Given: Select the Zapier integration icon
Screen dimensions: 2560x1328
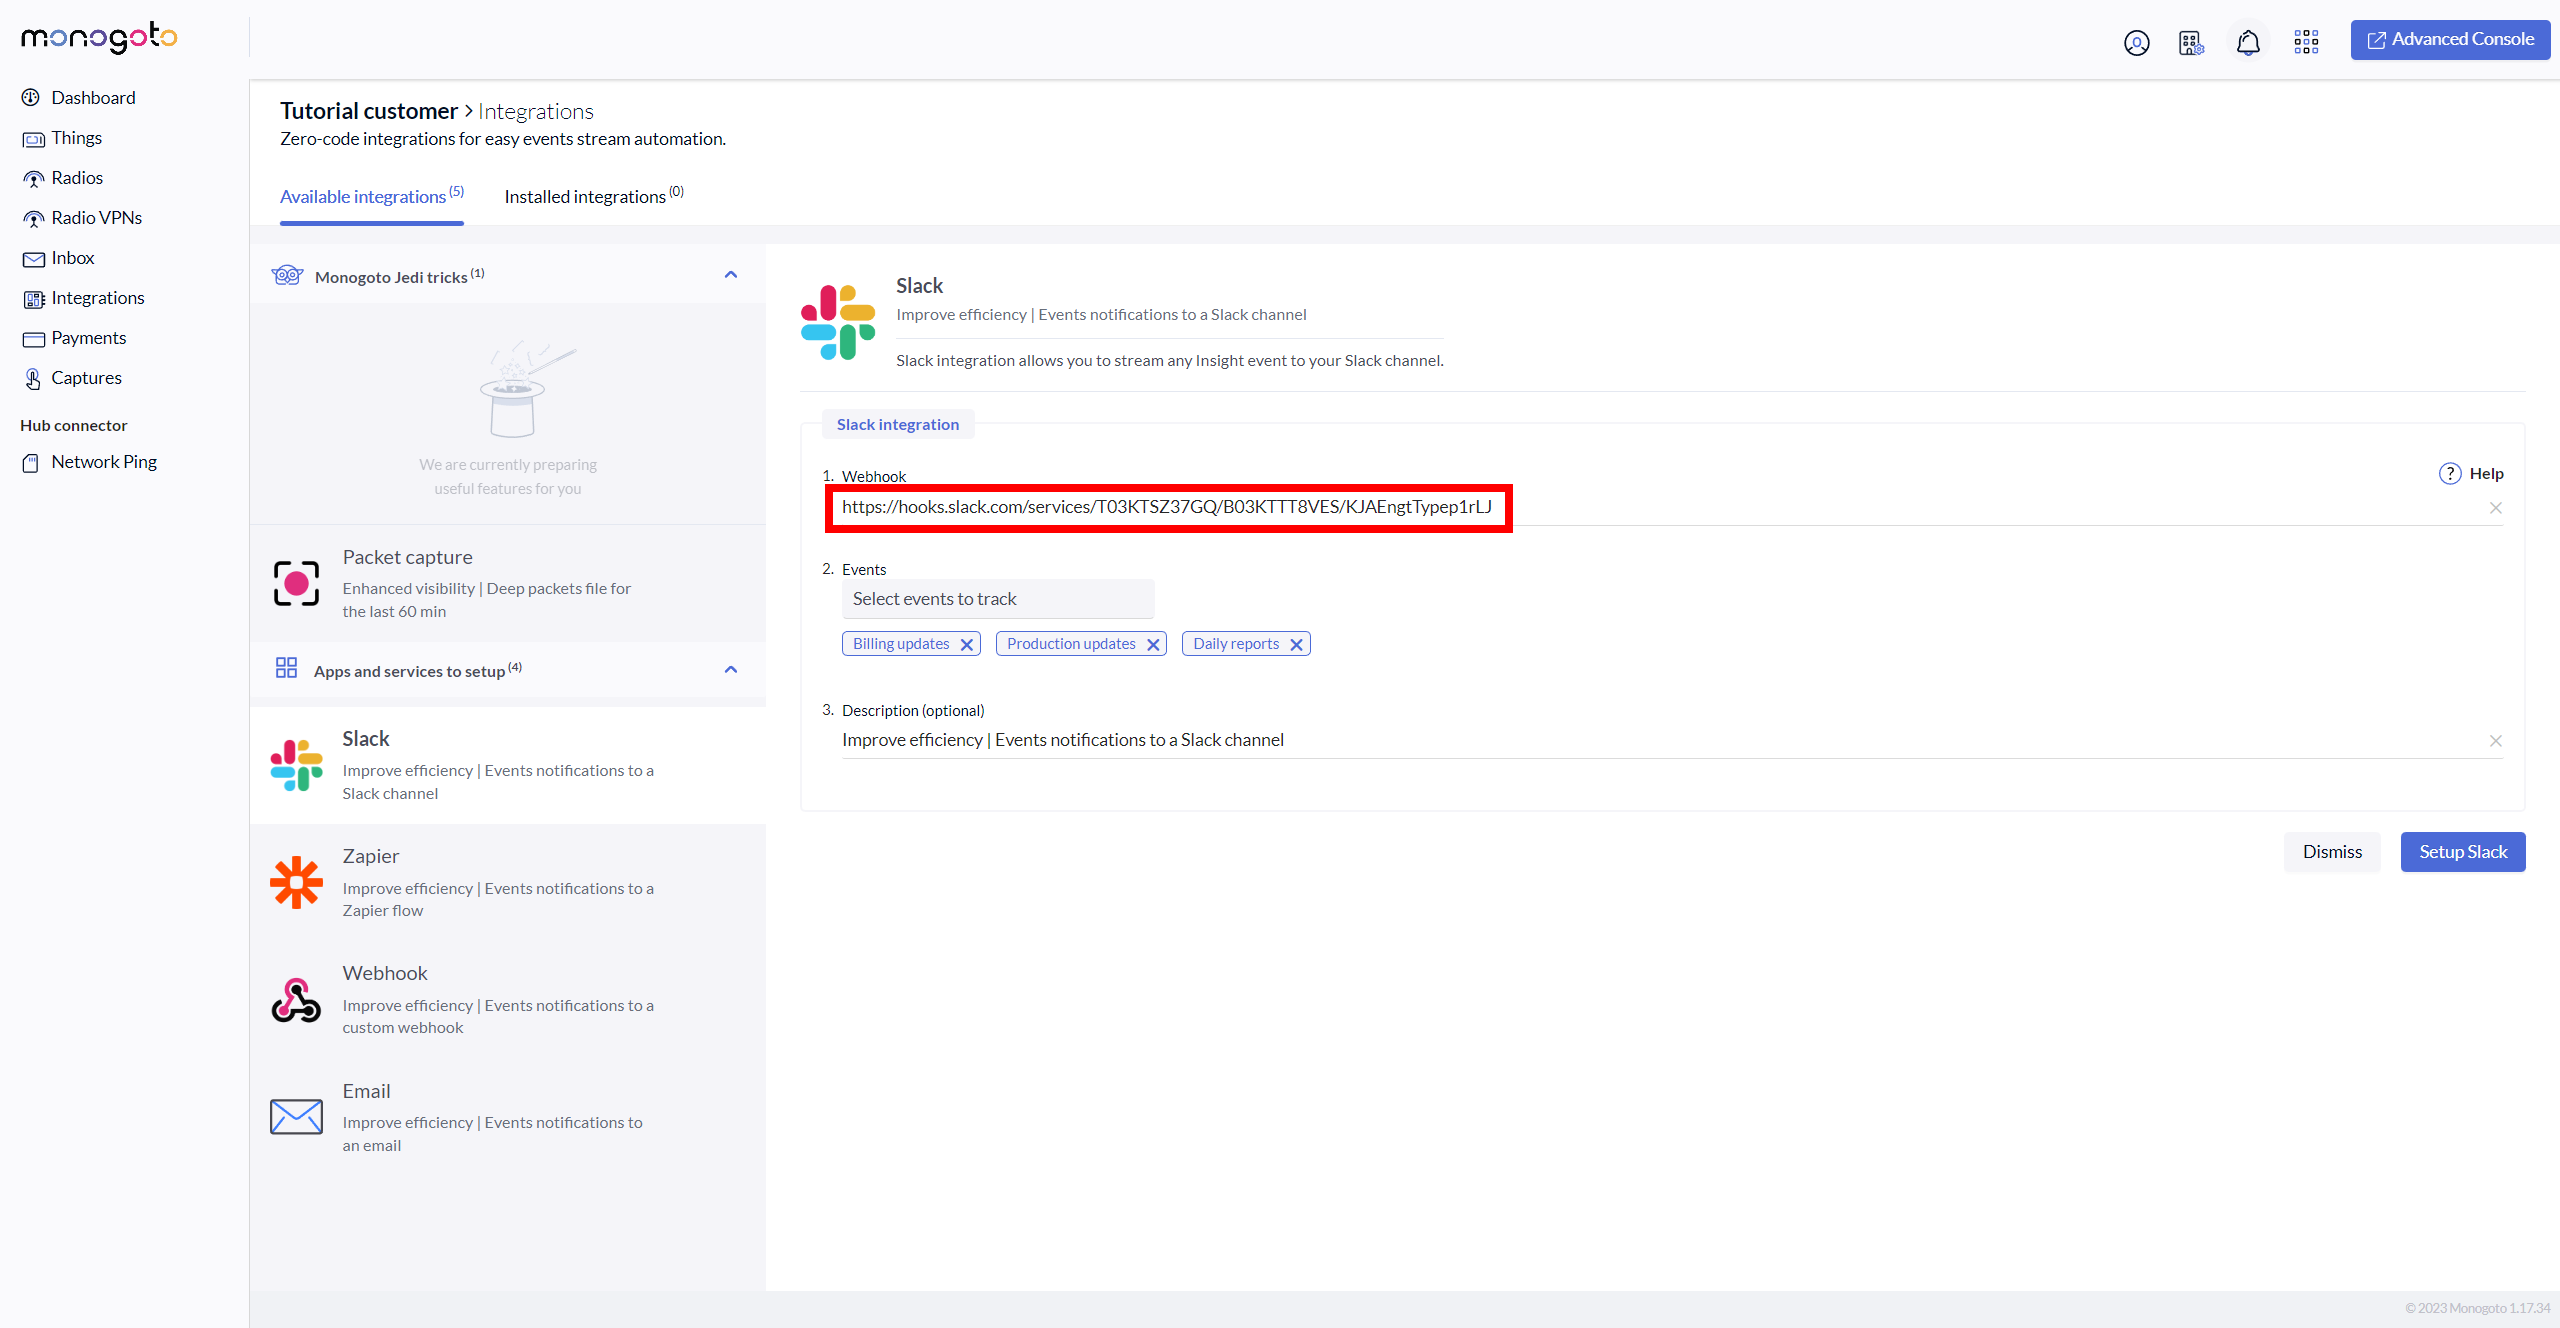Looking at the screenshot, I should tap(296, 882).
